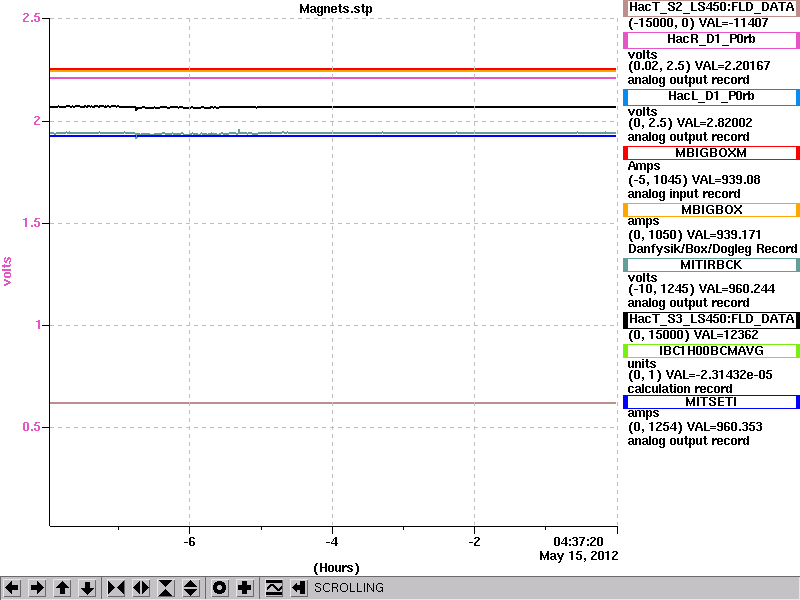Viewport: 800px width, 600px height.
Task: Click the VAL=960.244 readout text
Action: click(736, 289)
